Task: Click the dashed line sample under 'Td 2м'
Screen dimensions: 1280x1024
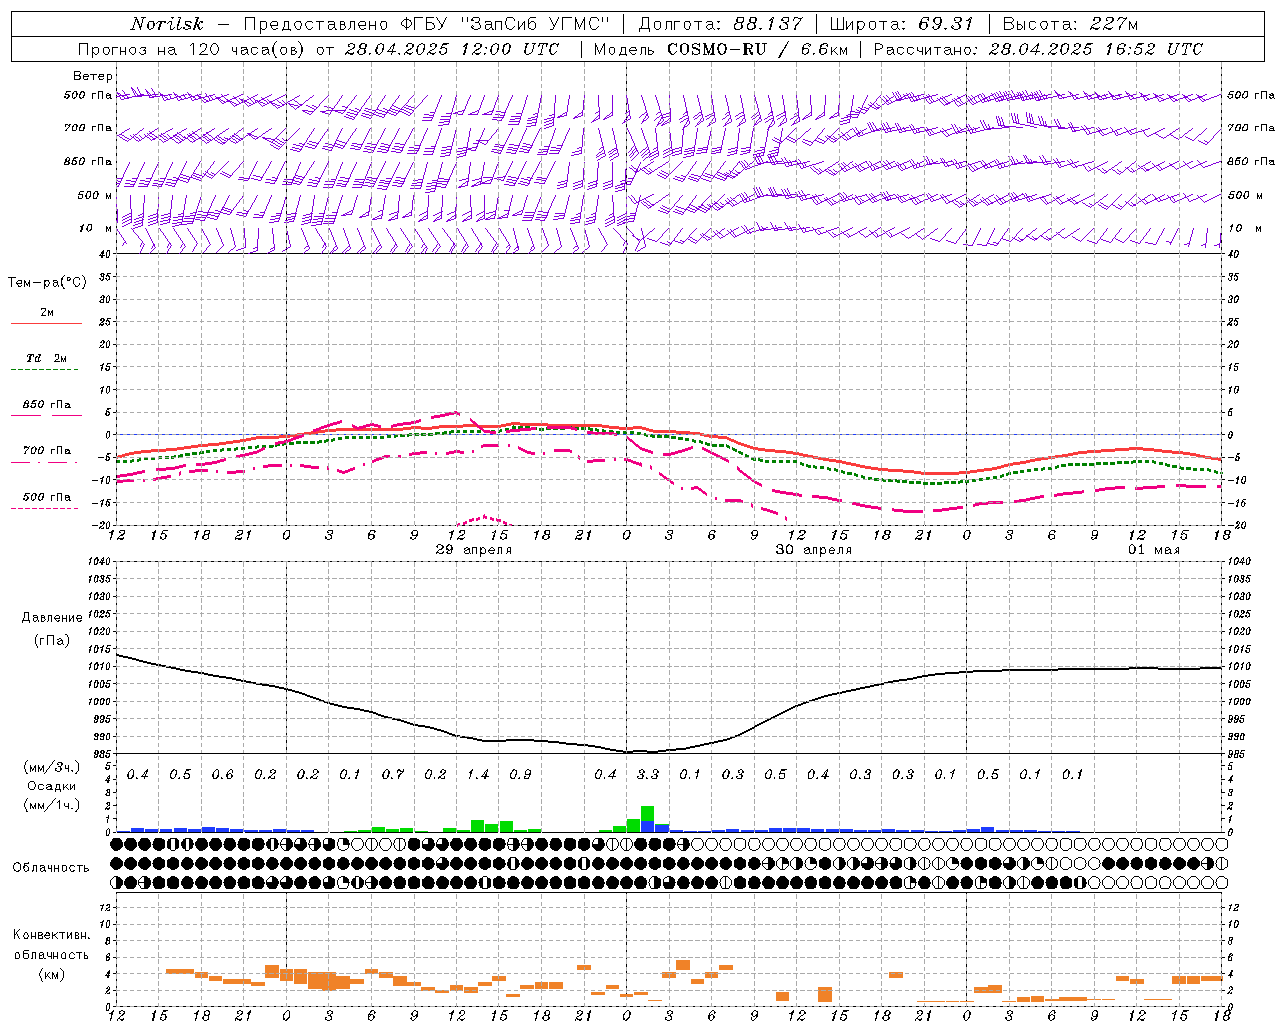Action: 44,370
